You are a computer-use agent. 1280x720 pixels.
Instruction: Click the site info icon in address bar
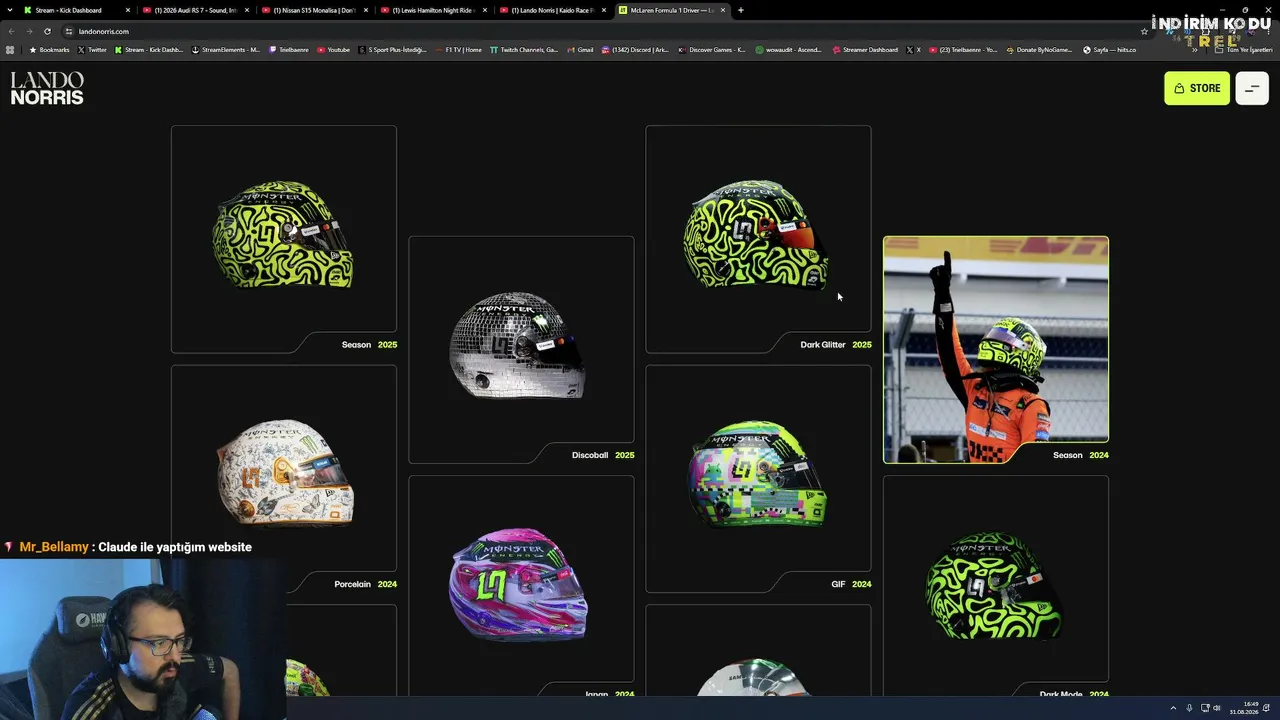click(69, 31)
